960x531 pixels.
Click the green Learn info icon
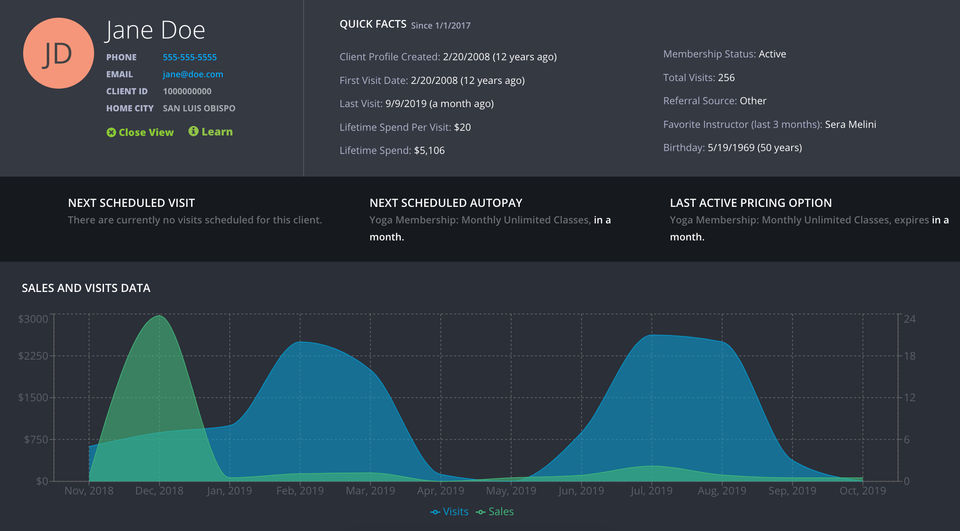(193, 131)
